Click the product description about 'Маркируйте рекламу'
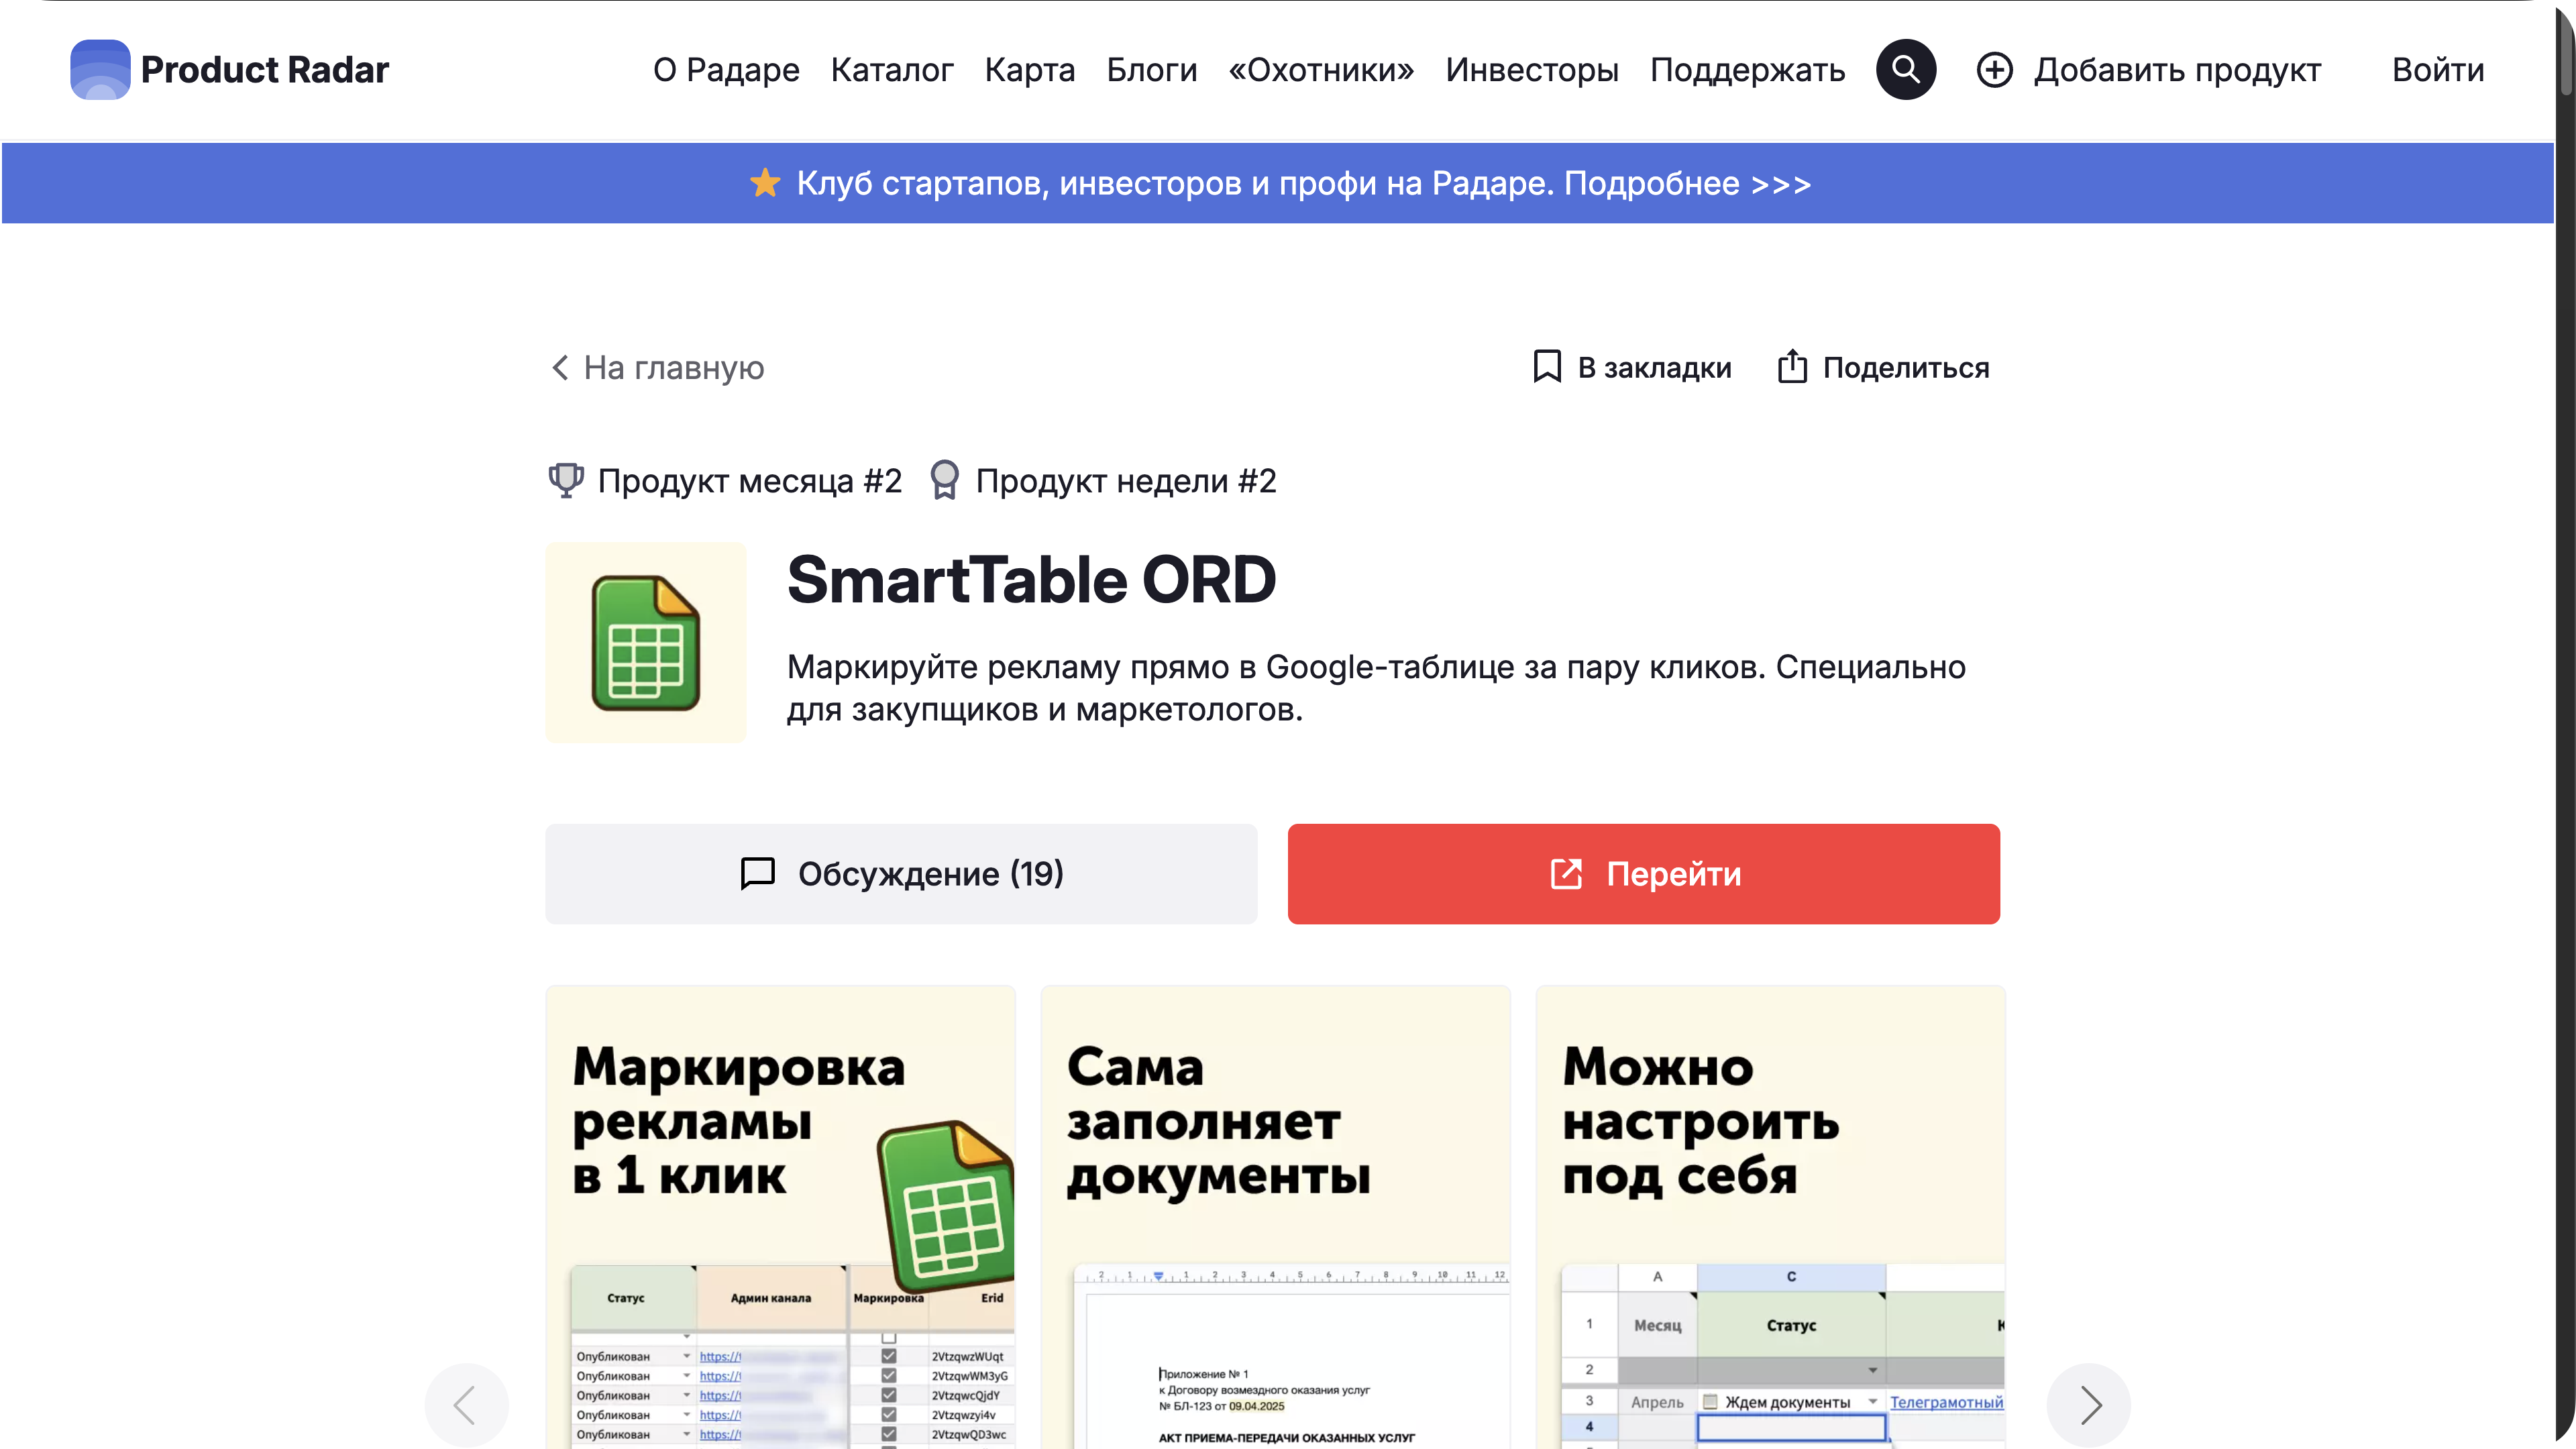This screenshot has height=1449, width=2576. tap(1376, 688)
